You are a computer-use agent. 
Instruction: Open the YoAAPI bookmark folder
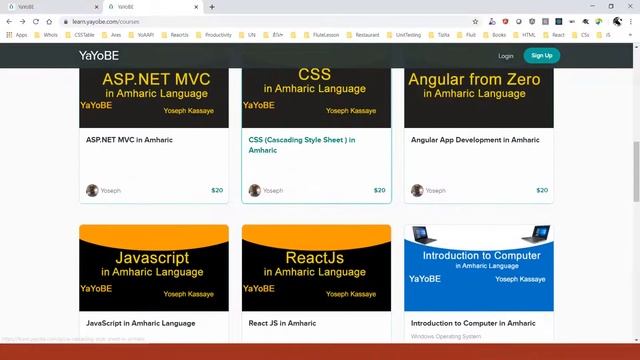141,35
